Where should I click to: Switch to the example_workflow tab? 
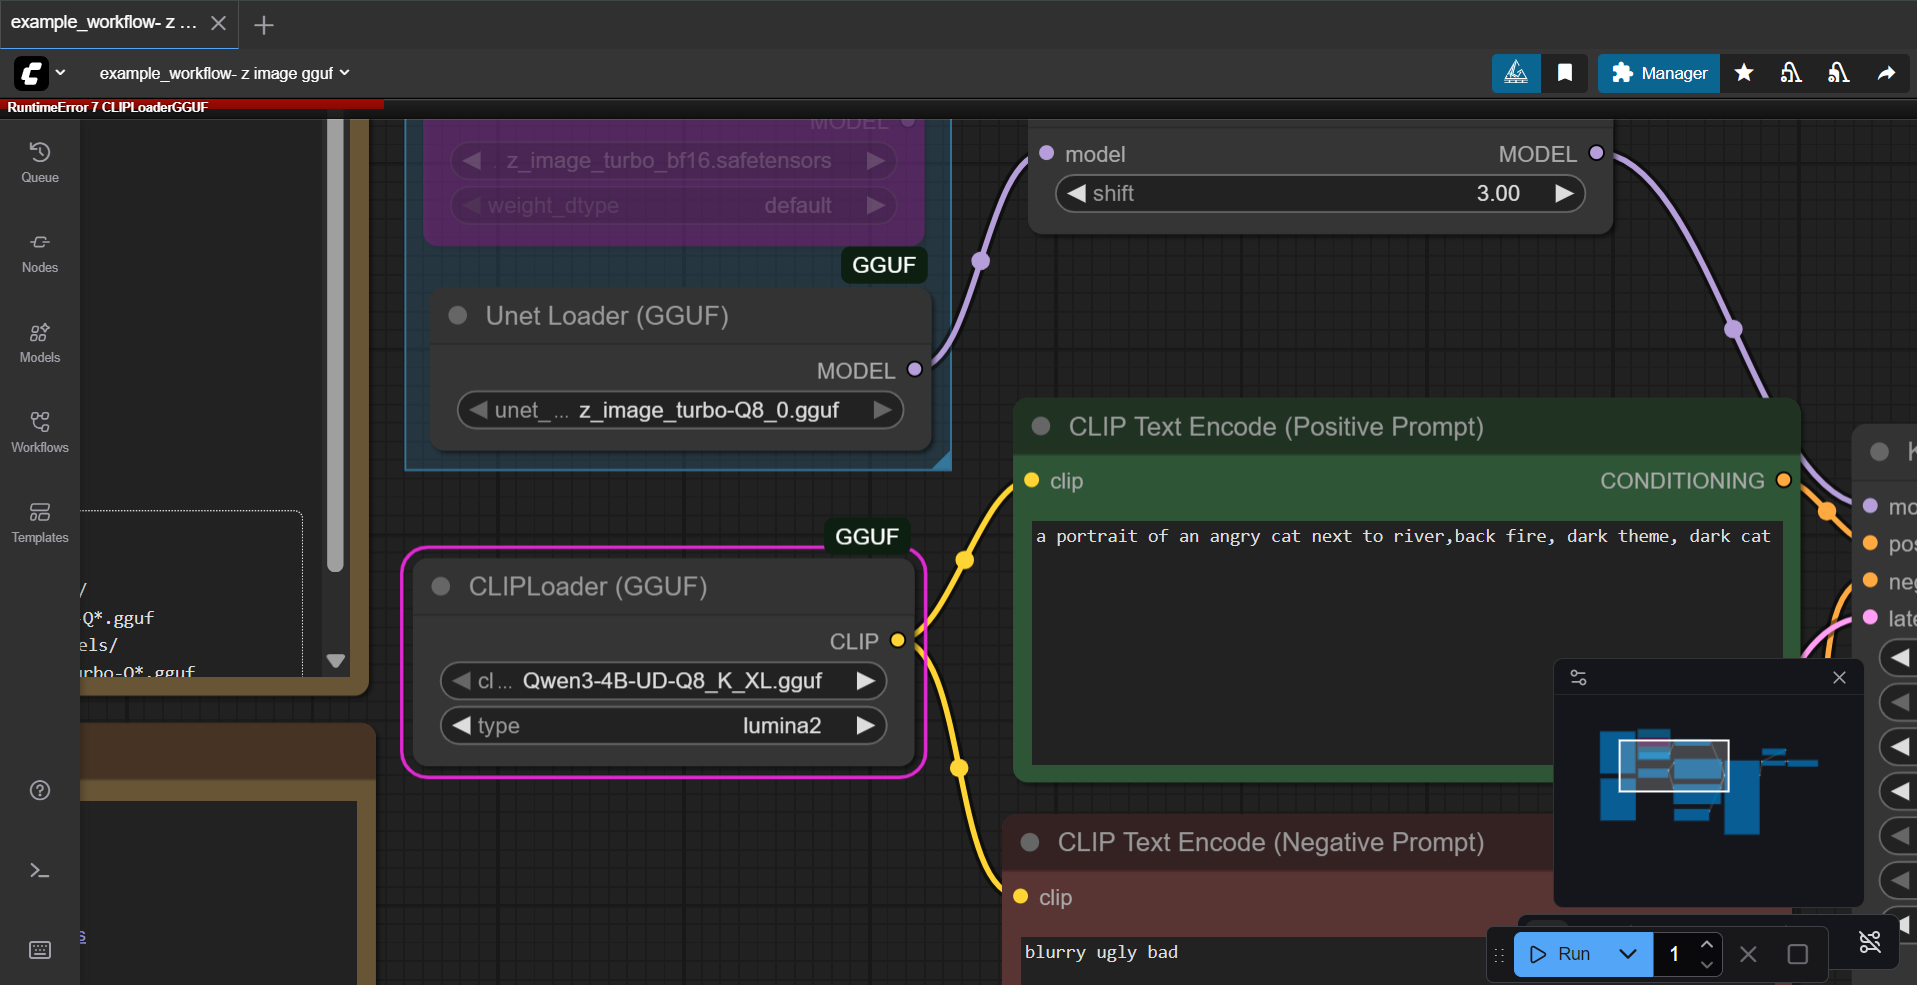coord(104,23)
